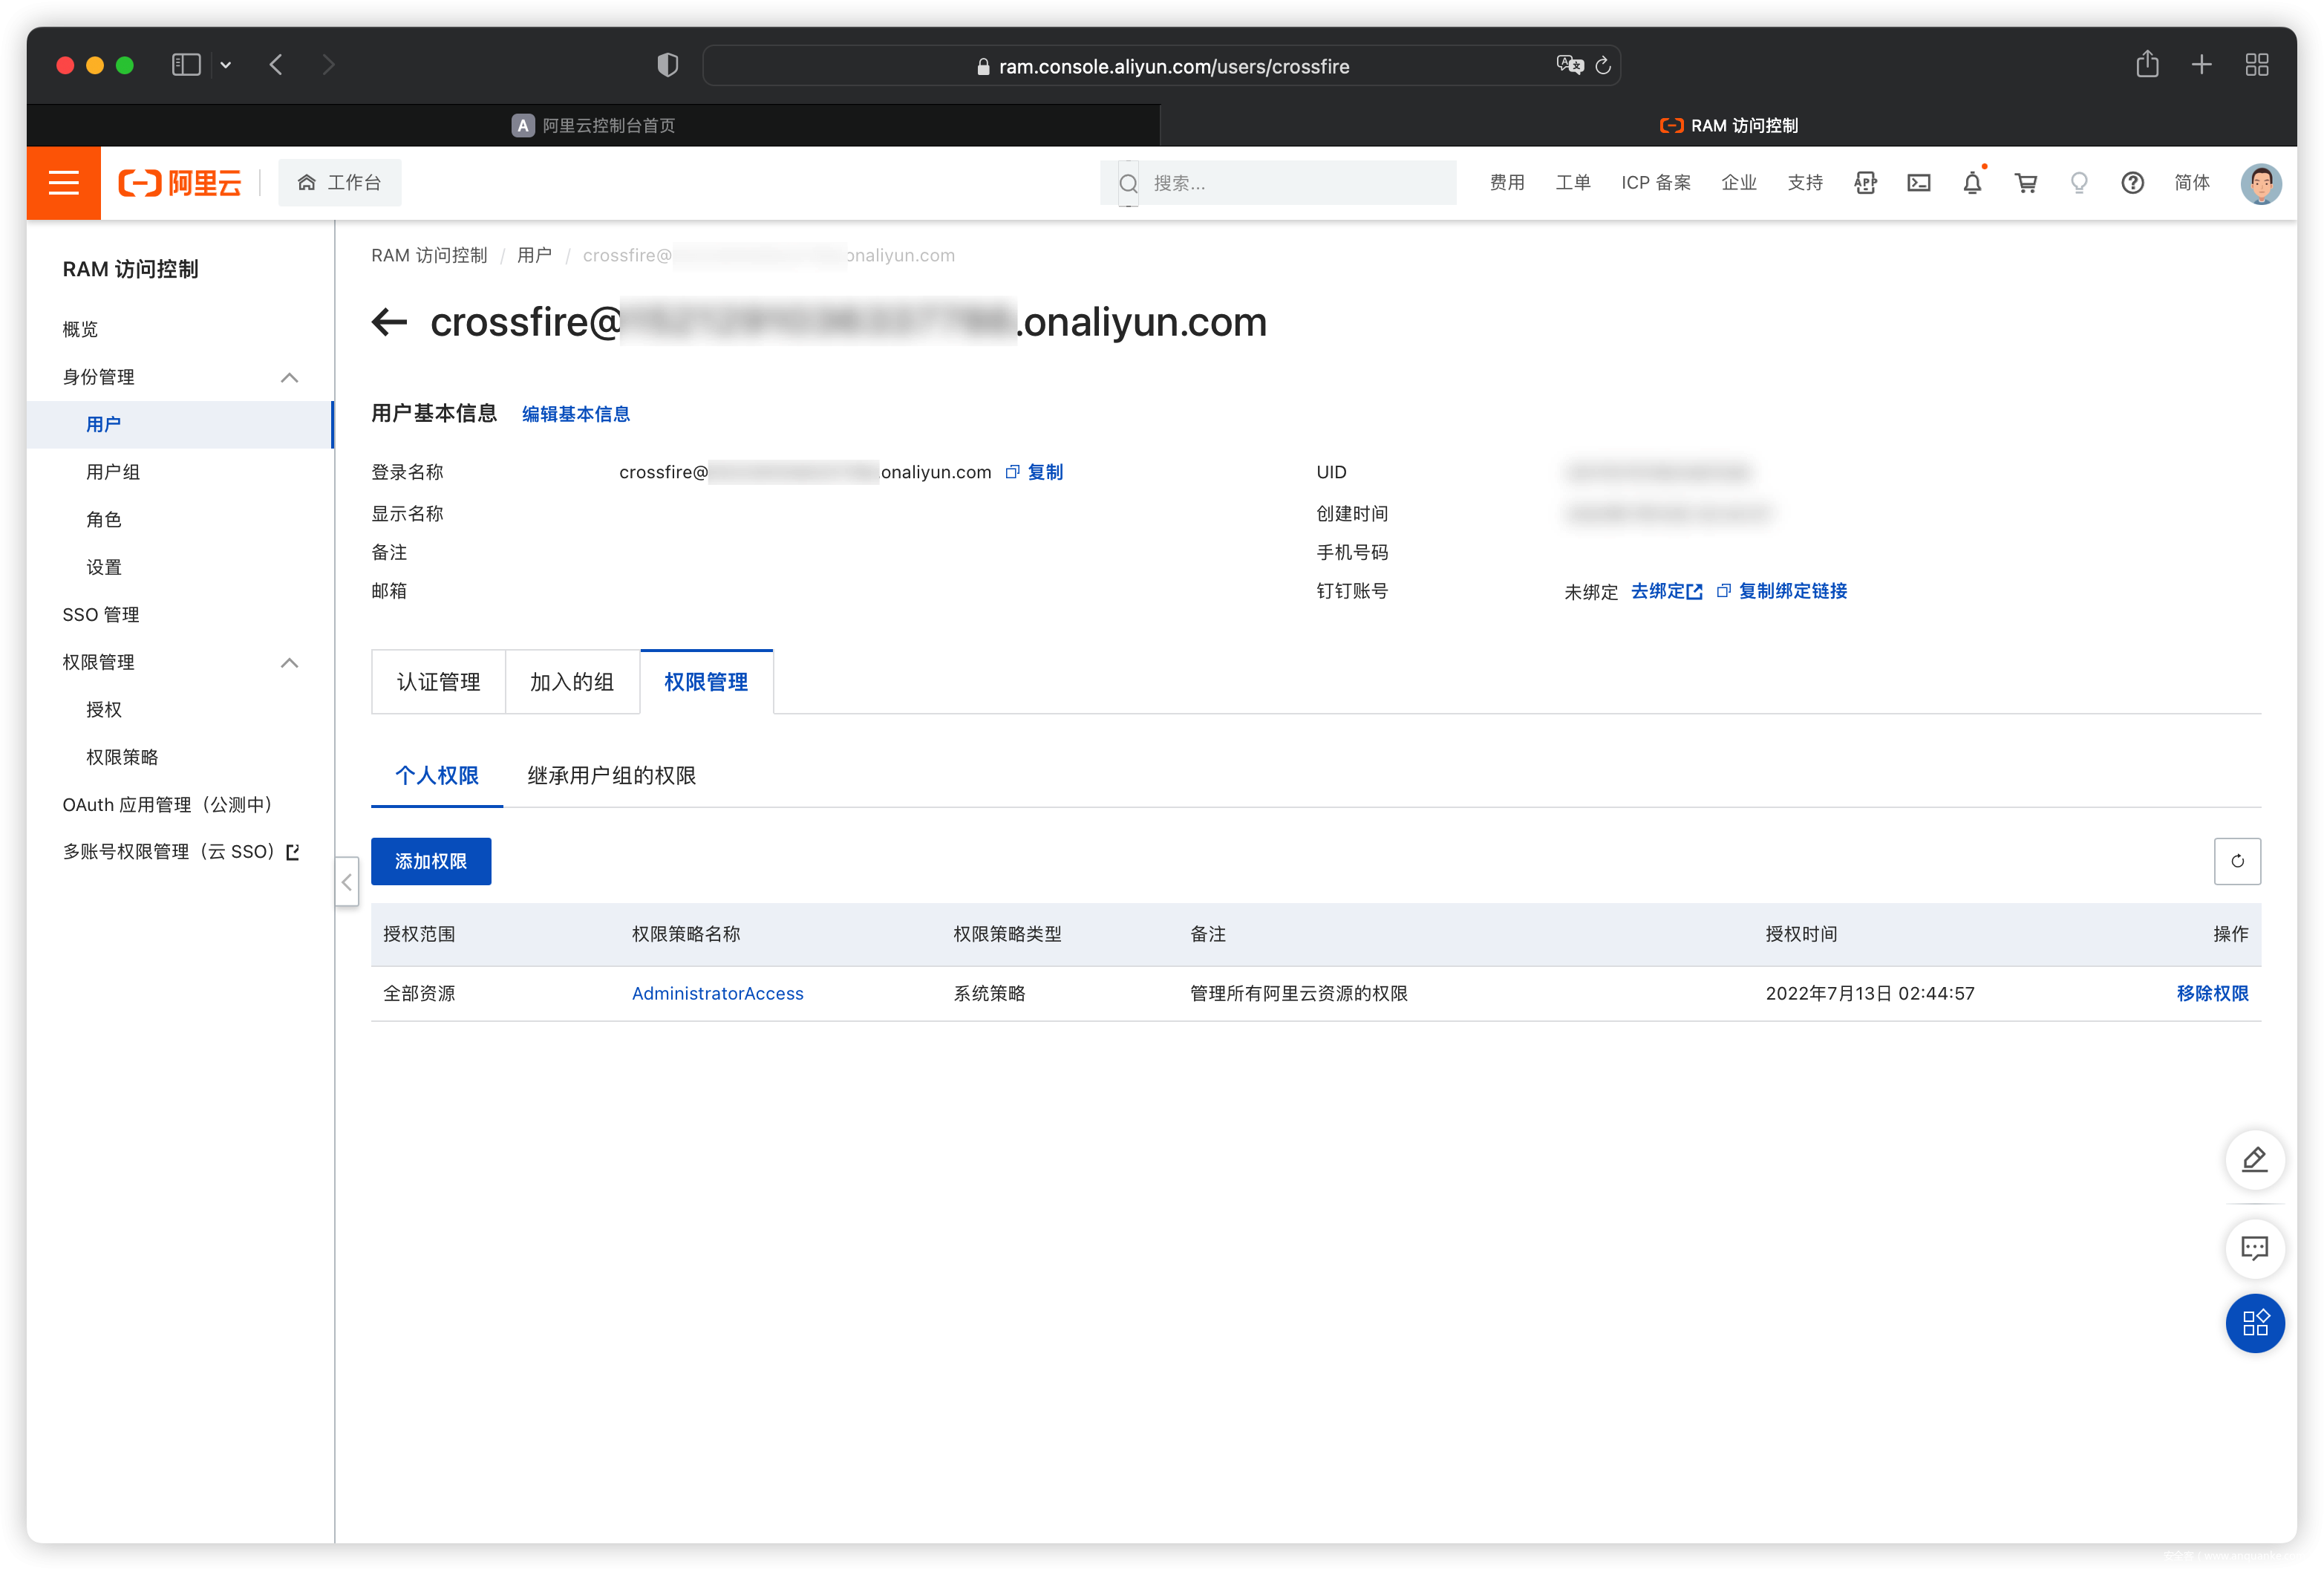Switch to 继承用户组的权限 tab
Image resolution: width=2324 pixels, height=1570 pixels.
(x=611, y=775)
